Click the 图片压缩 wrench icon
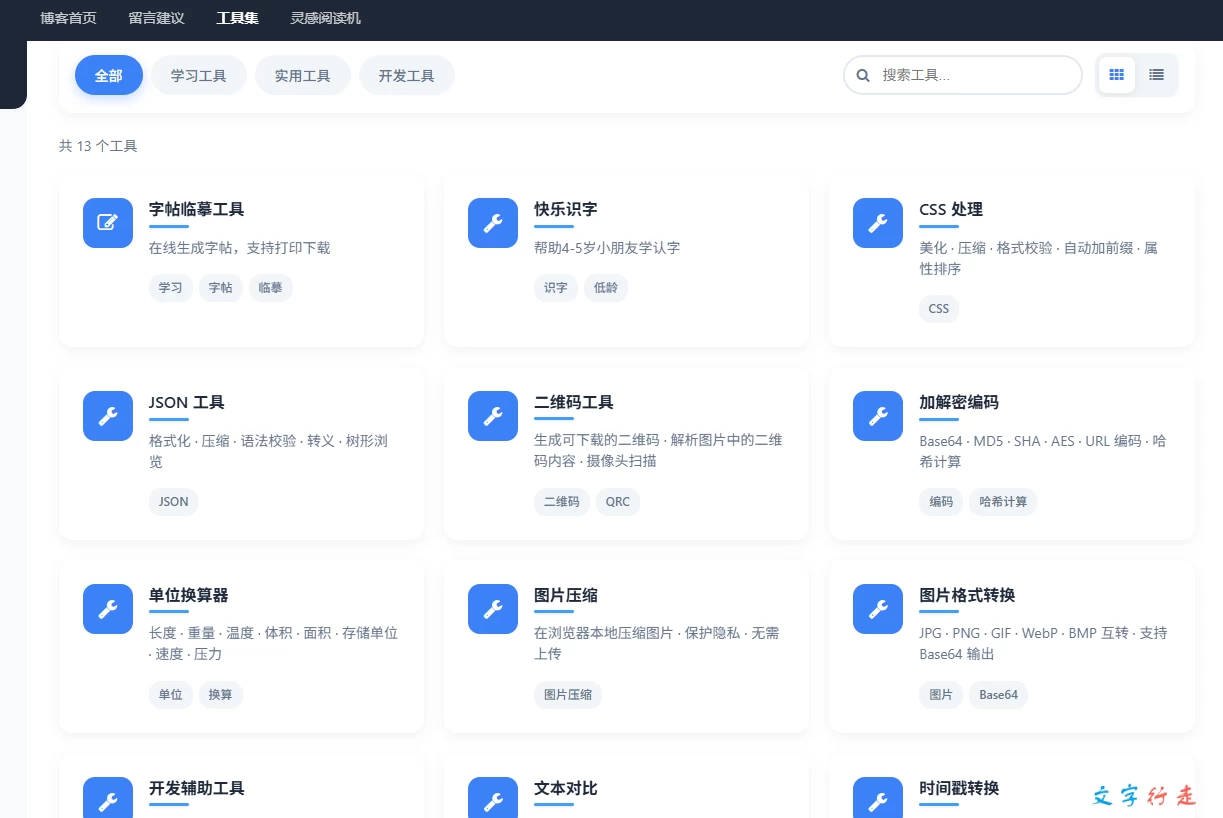The width and height of the screenshot is (1223, 818). (493, 609)
